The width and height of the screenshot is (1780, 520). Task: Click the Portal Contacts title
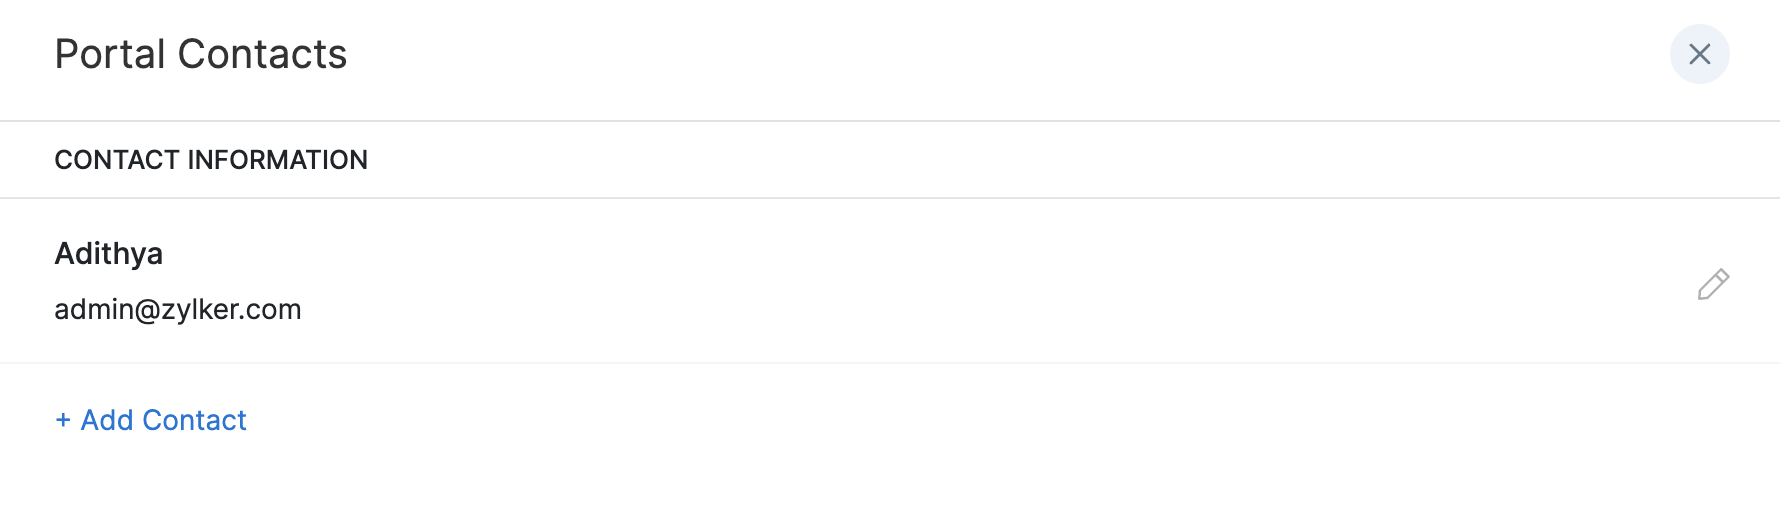[200, 54]
